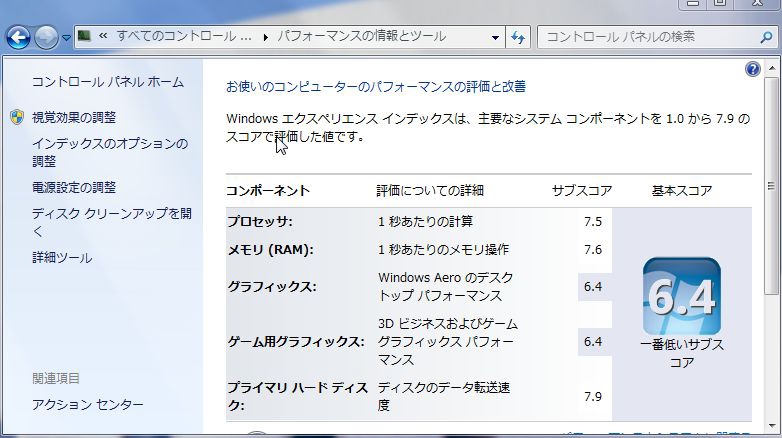This screenshot has width=782, height=438.
Task: Click the scrollbar down arrow
Action: (x=772, y=427)
